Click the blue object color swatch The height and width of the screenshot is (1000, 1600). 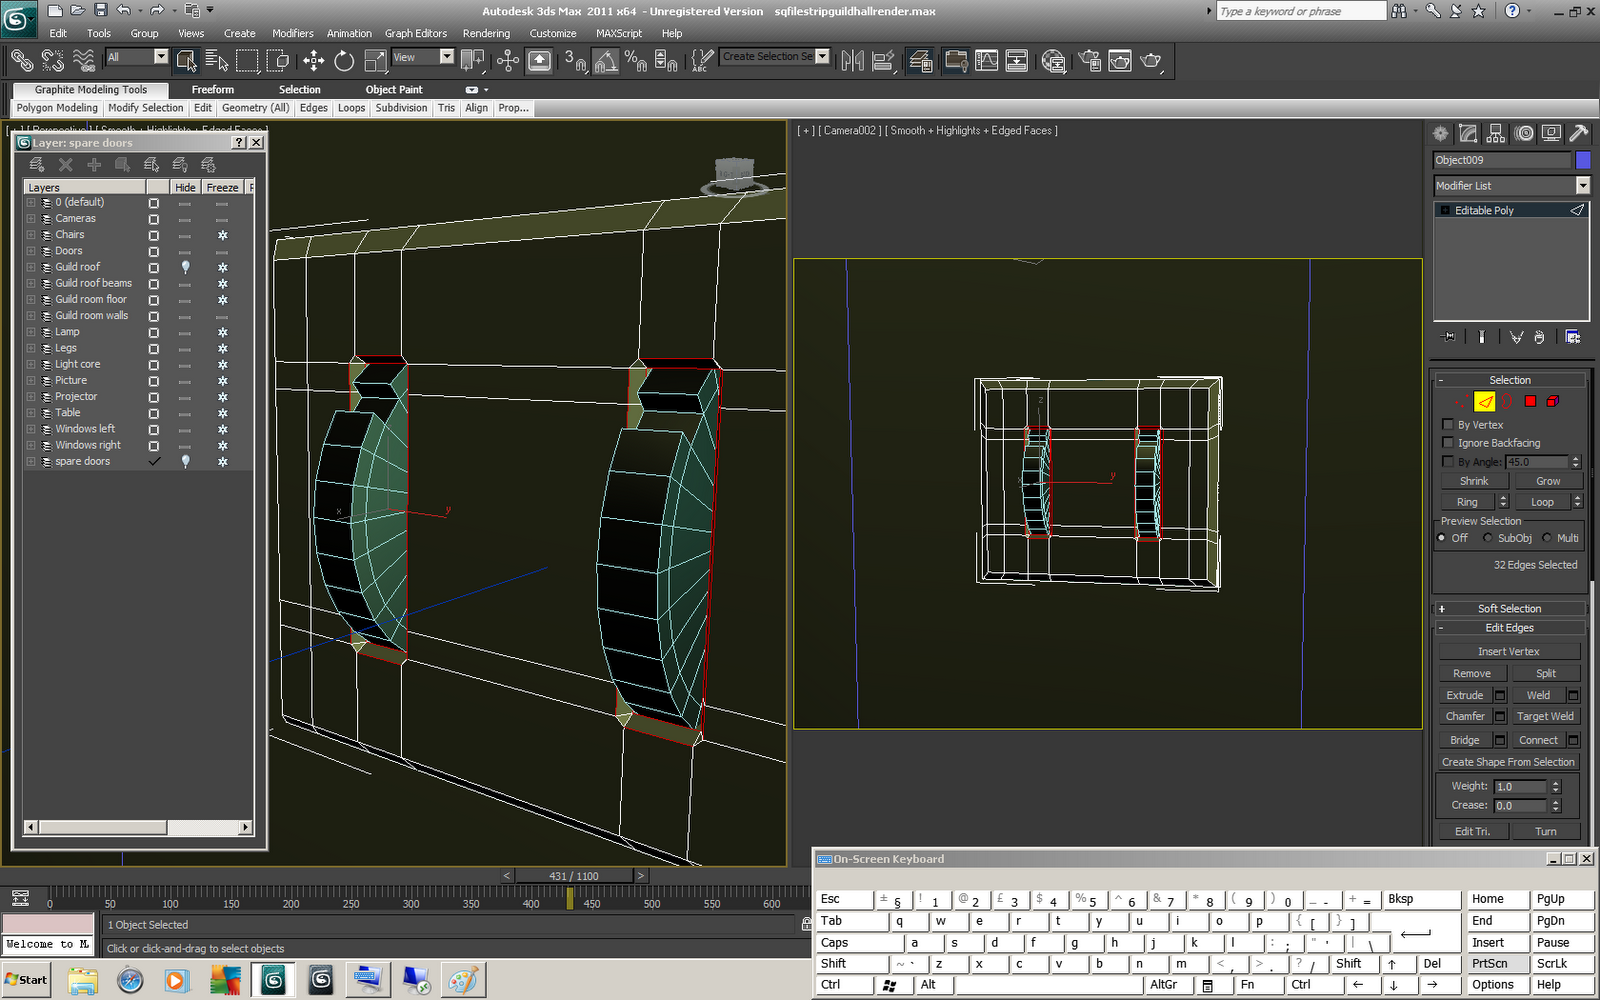coord(1583,160)
